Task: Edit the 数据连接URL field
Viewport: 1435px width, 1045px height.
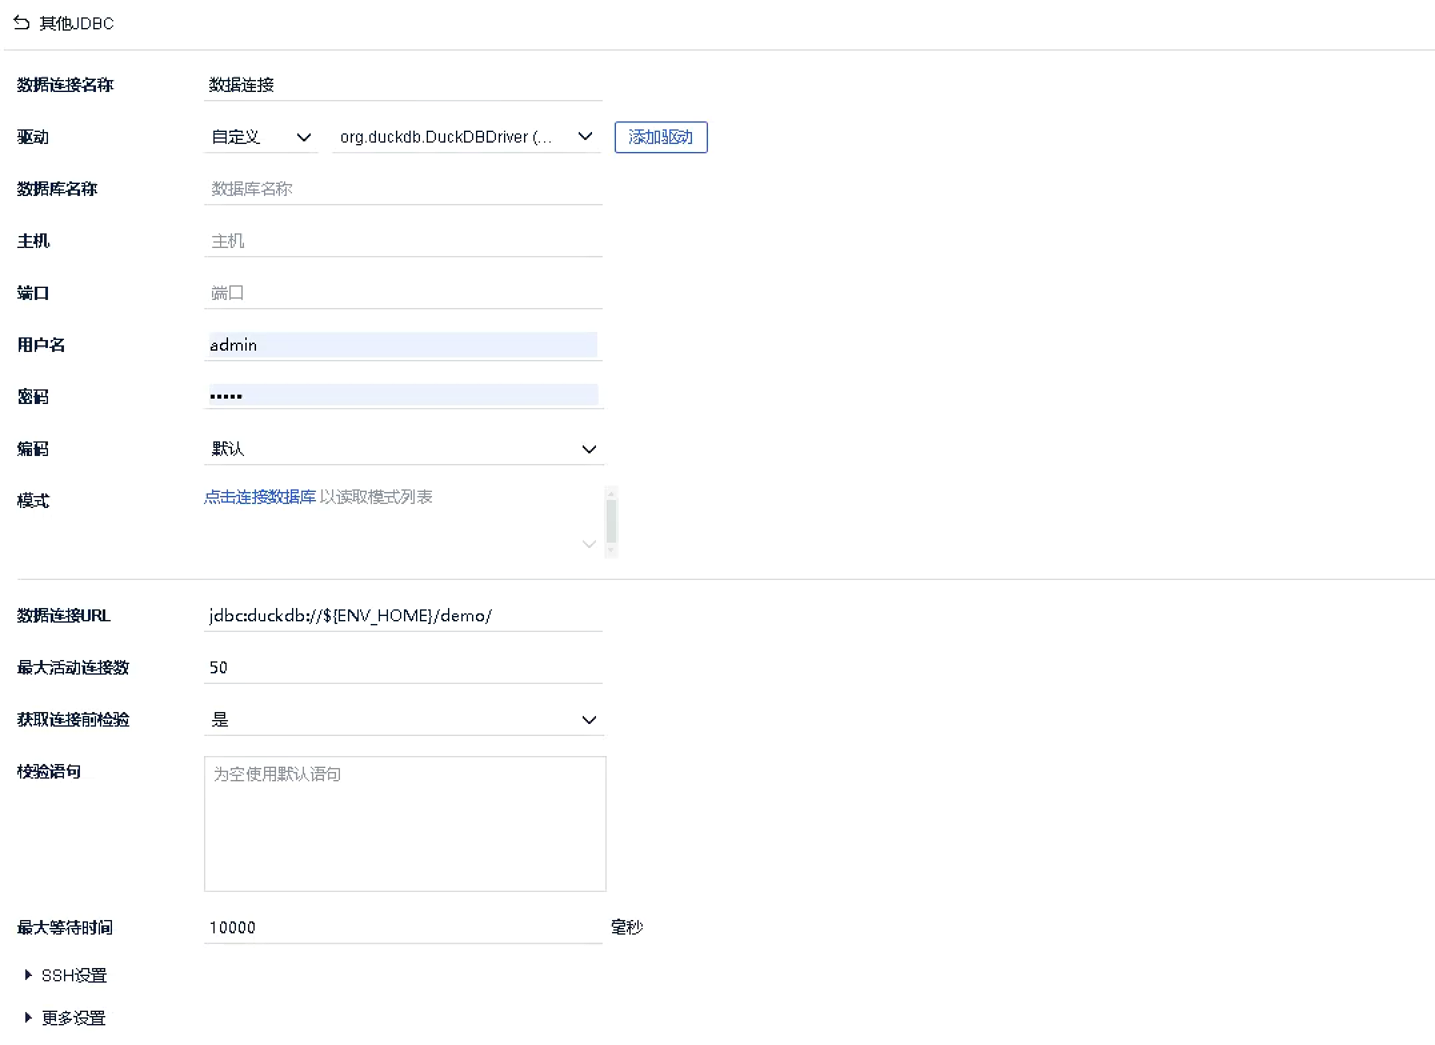Action: 403,616
